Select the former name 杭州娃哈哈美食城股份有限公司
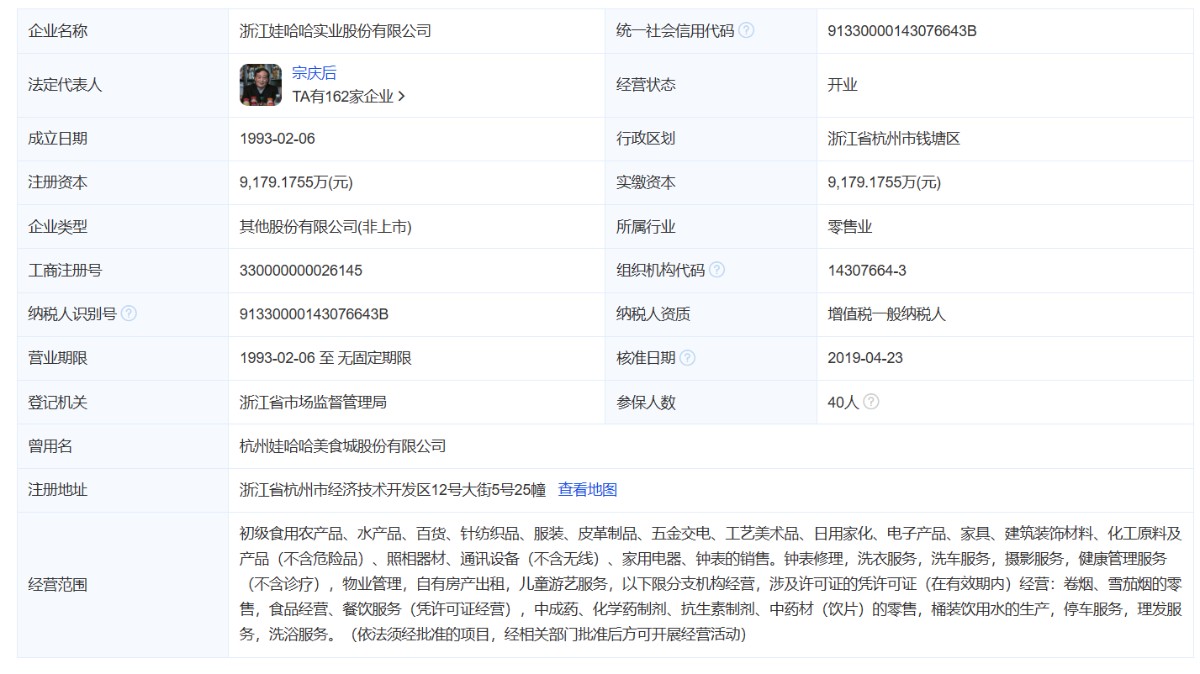1200x674 pixels. pyautogui.click(x=343, y=446)
